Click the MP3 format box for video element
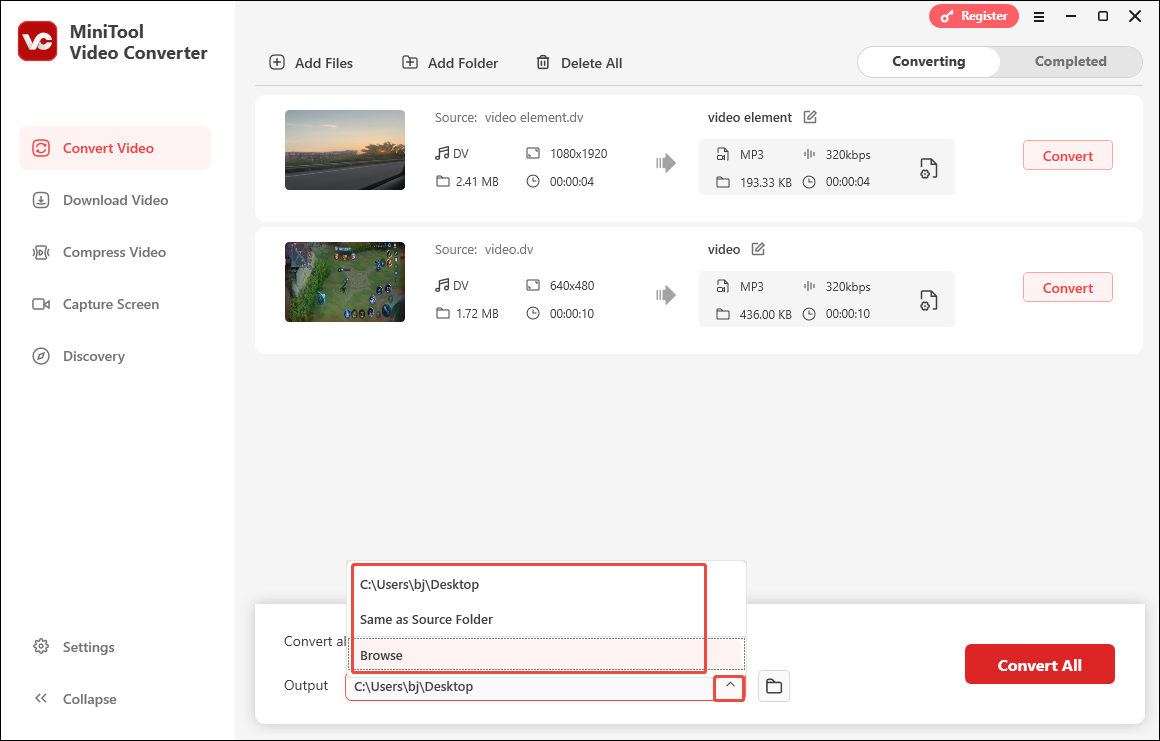This screenshot has width=1160, height=741. click(x=826, y=167)
